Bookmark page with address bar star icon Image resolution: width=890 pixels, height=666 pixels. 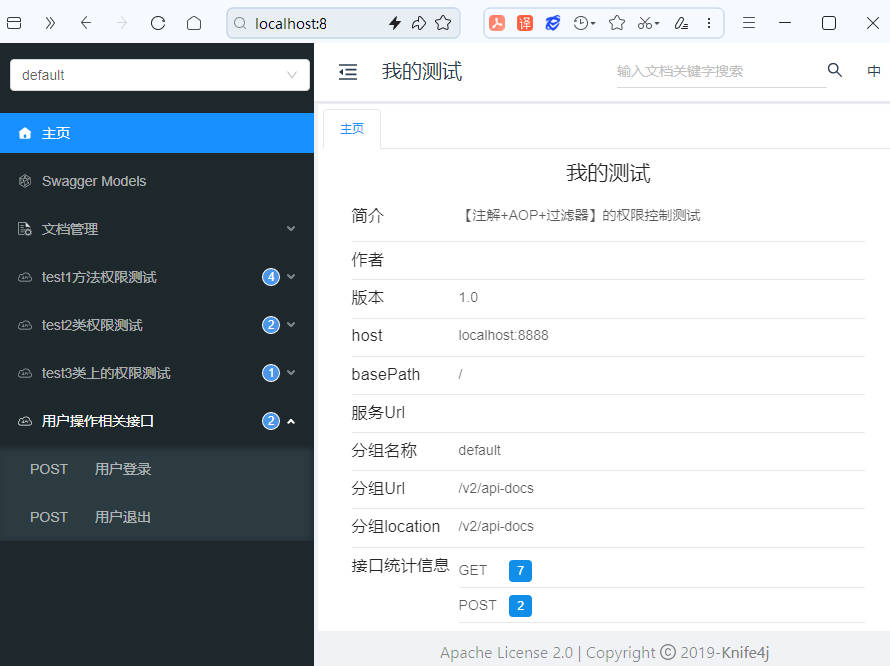click(x=443, y=23)
